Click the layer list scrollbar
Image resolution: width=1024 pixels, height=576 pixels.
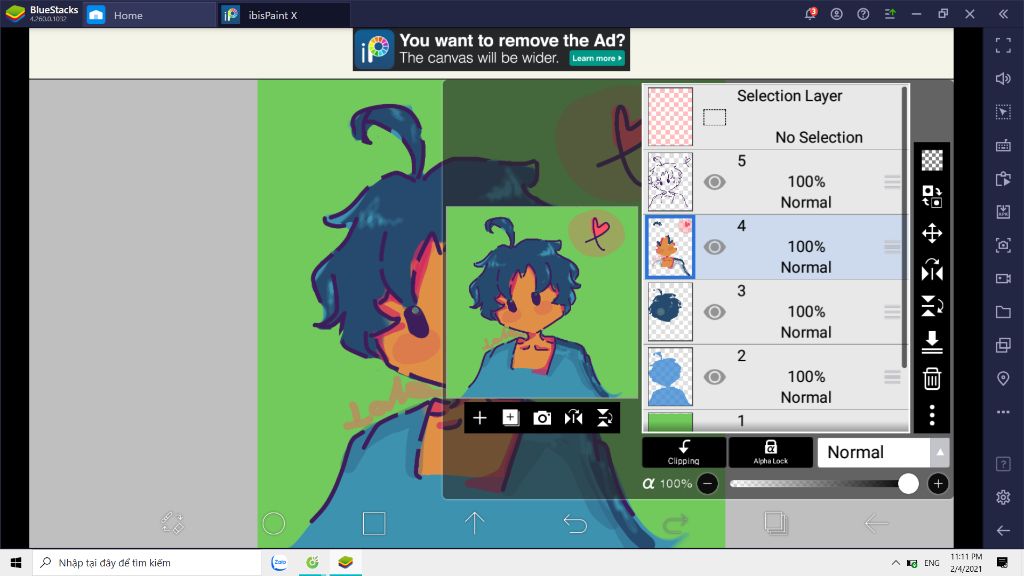click(904, 227)
